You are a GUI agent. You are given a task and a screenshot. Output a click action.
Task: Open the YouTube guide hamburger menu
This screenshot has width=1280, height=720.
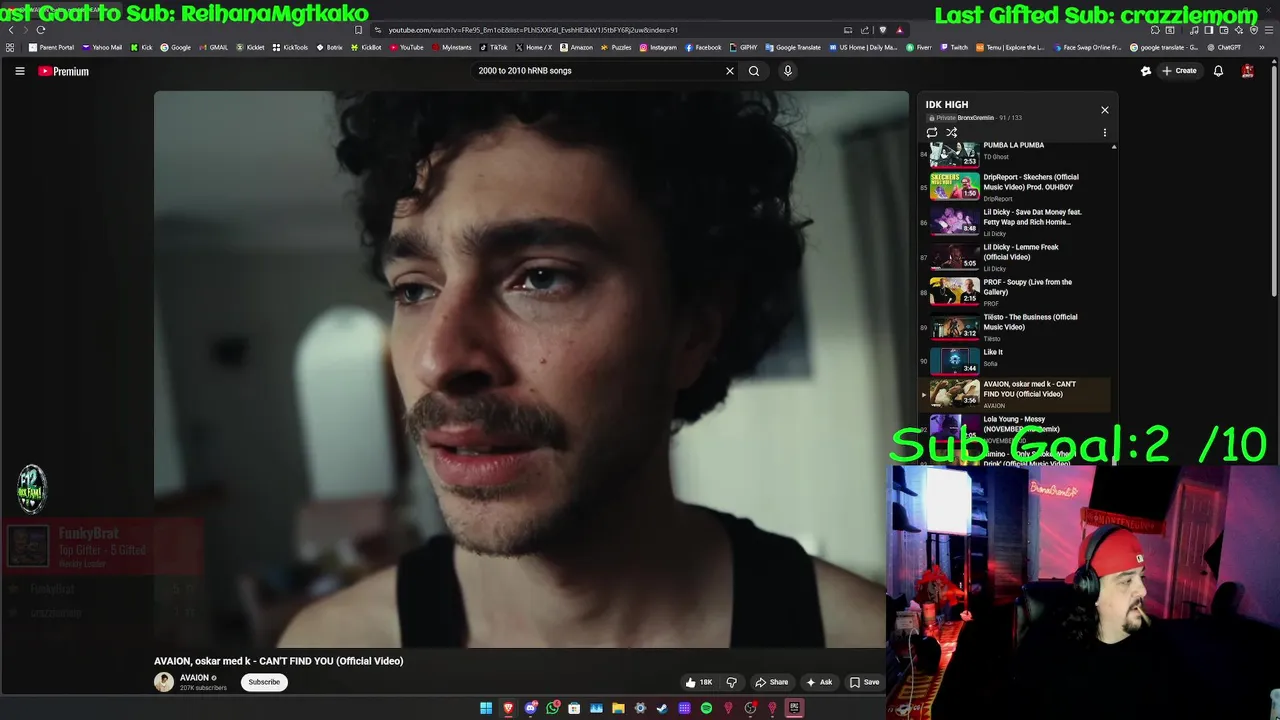coord(19,71)
